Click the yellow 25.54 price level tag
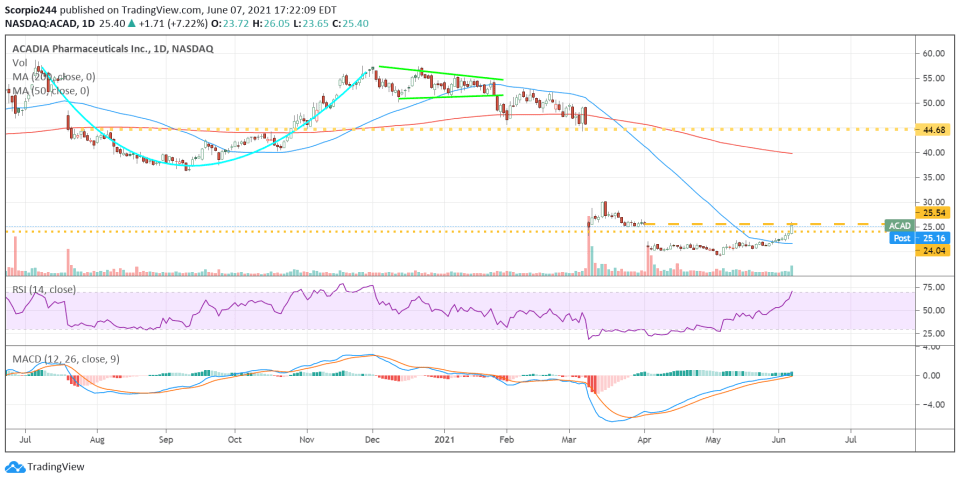 (x=931, y=213)
